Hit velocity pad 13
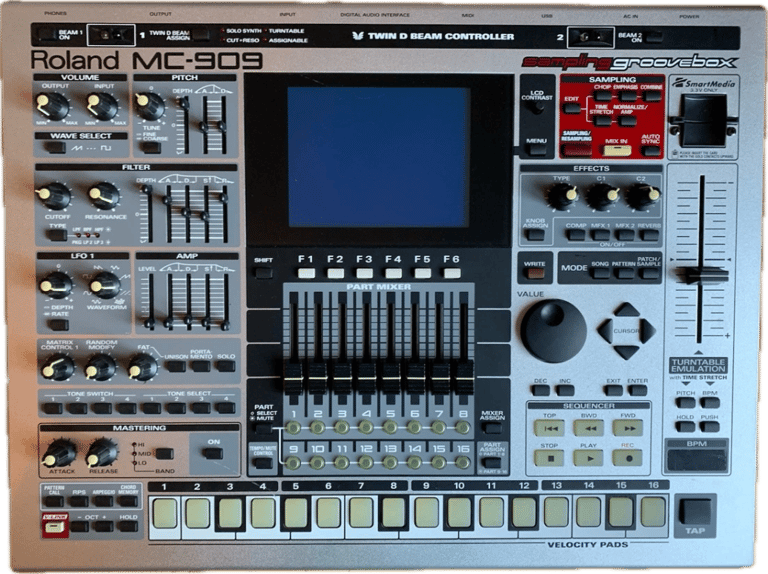The image size is (768, 574). click(556, 513)
